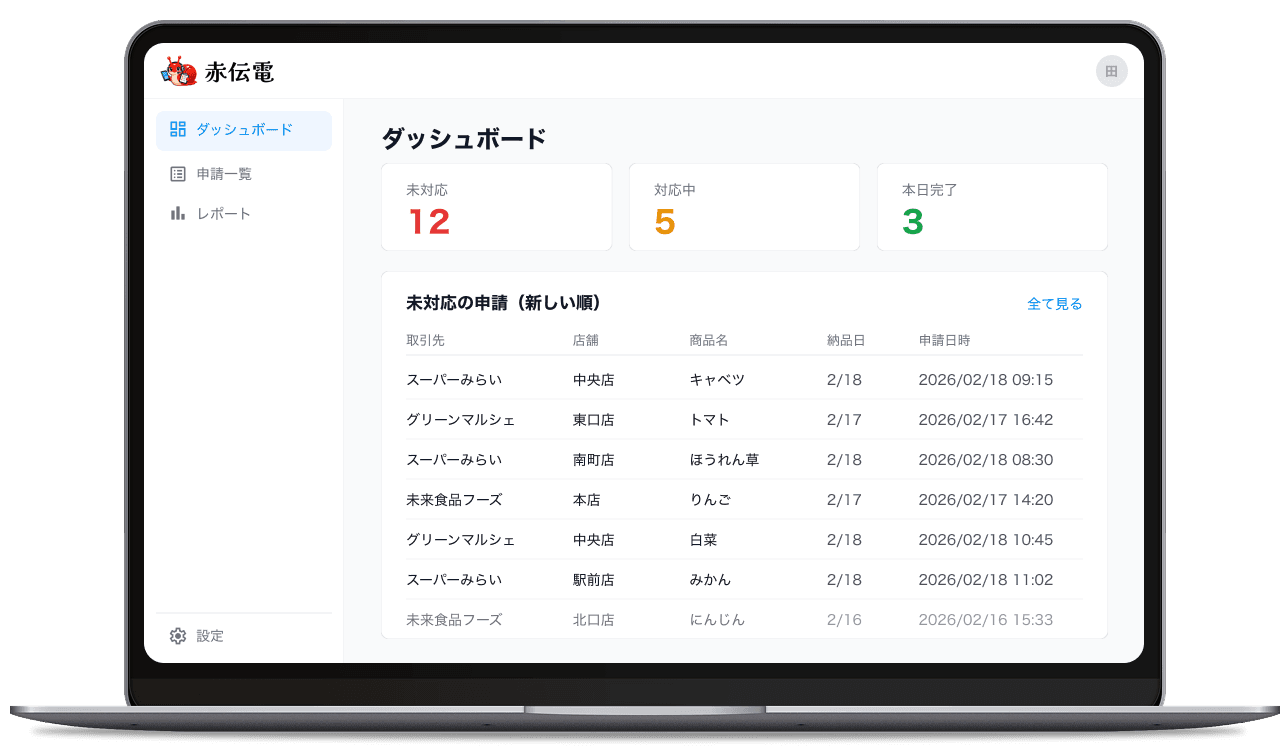Open the 全て見る link

(1055, 303)
